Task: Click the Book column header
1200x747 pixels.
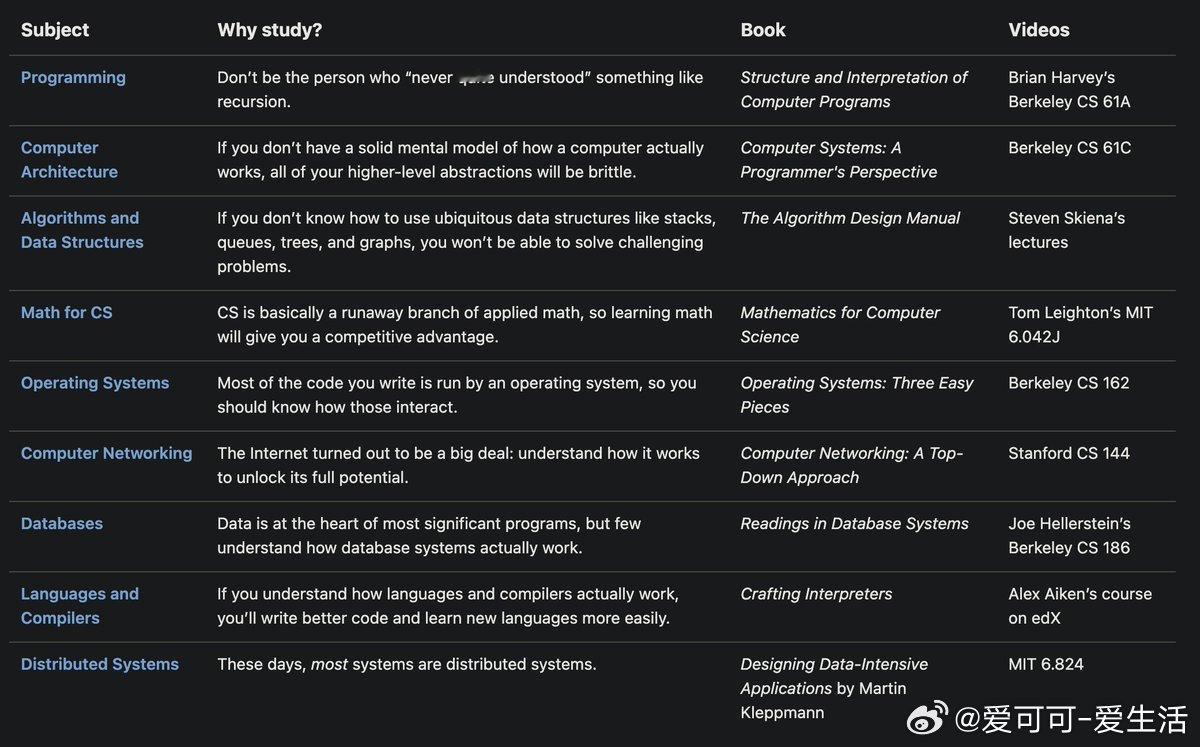Action: pos(763,30)
